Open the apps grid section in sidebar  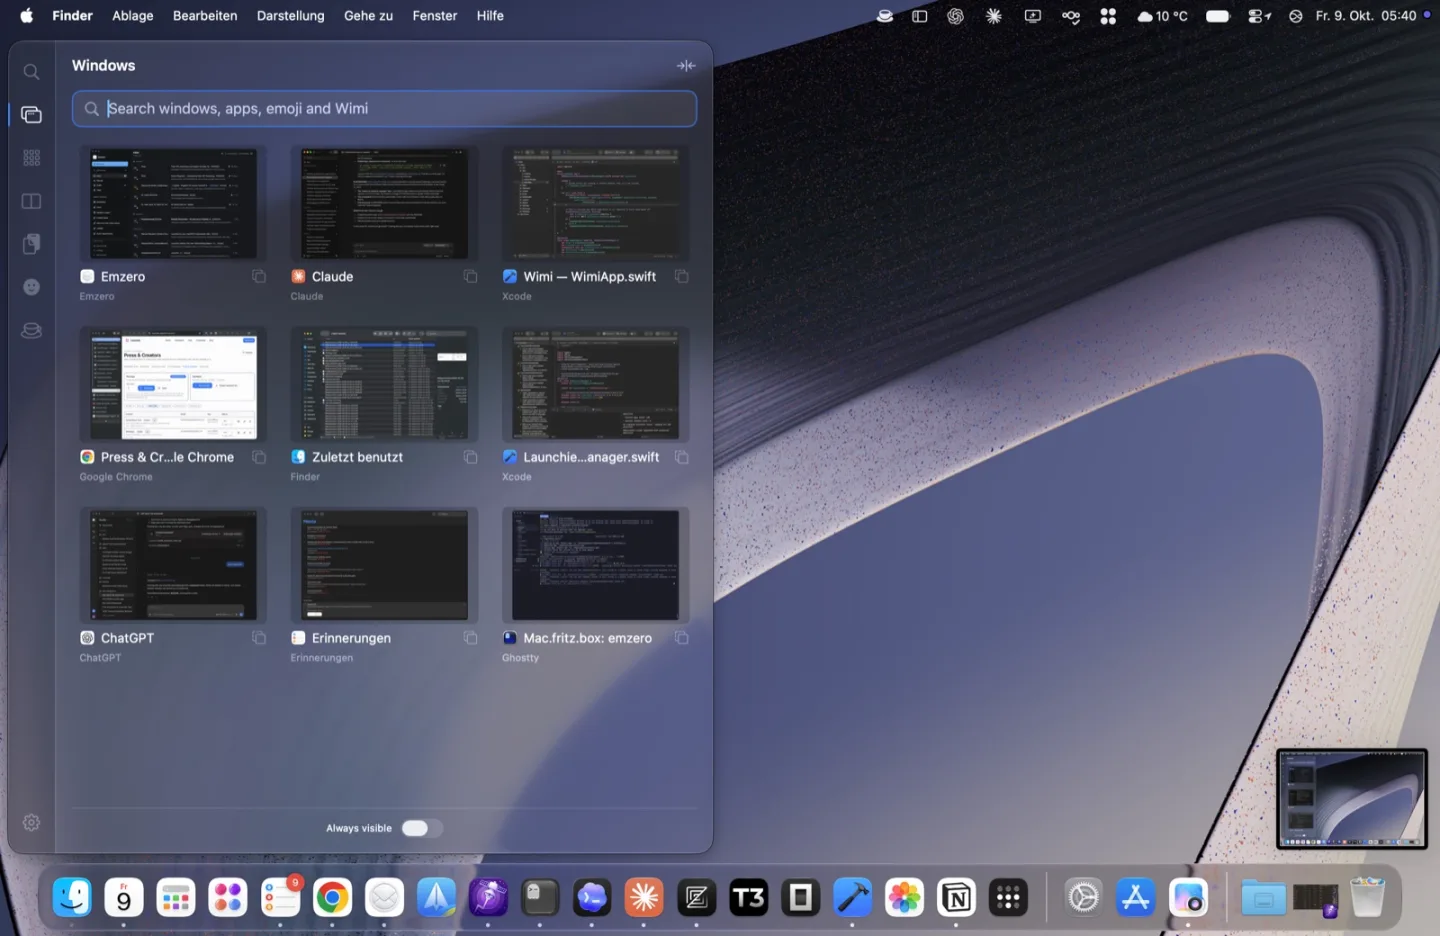(31, 158)
